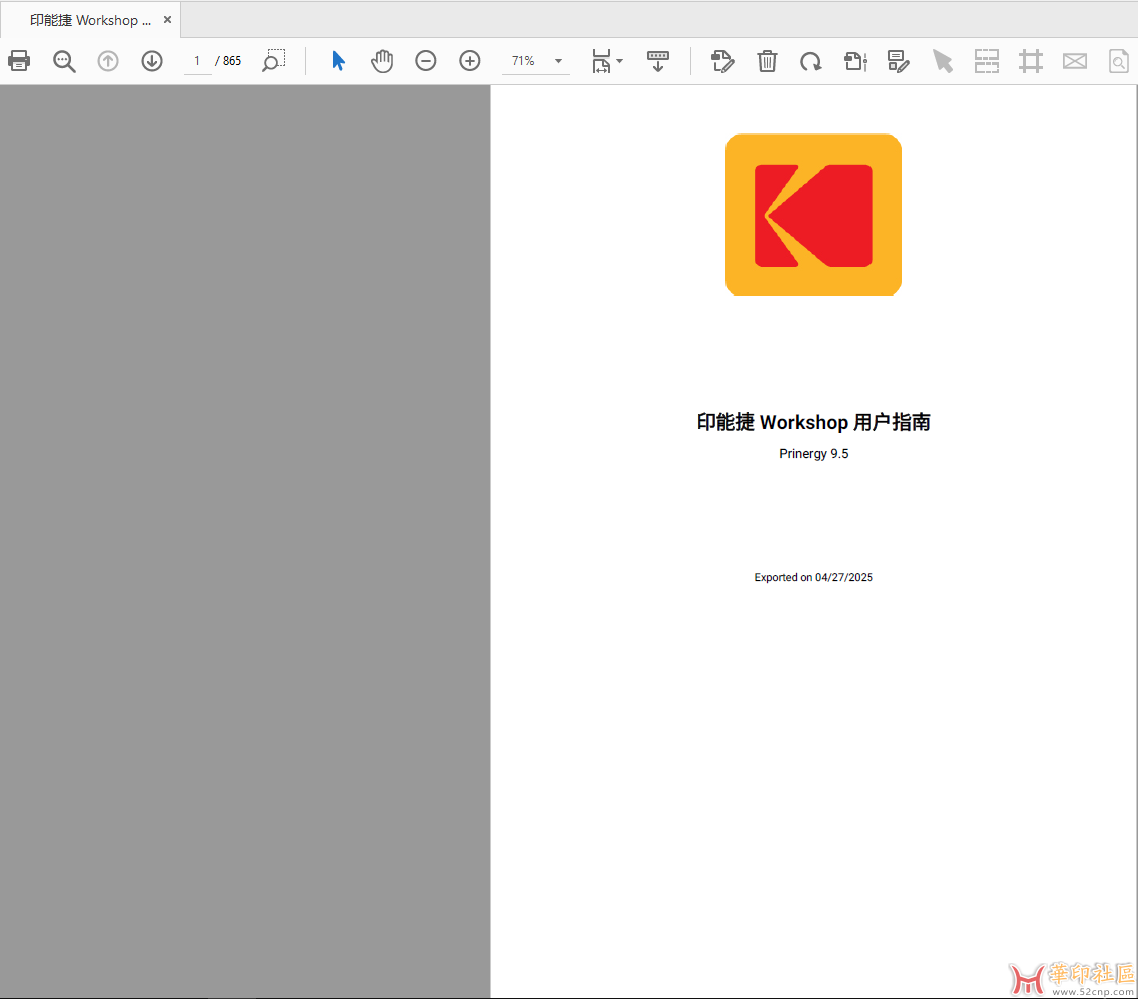Go to previous page with up arrow
Screen dimensions: 1138x999
point(107,61)
